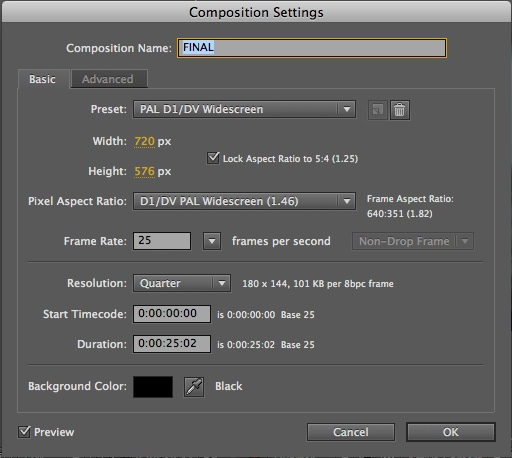Click the Duration timecode field
This screenshot has width=512, height=458.
pos(172,344)
